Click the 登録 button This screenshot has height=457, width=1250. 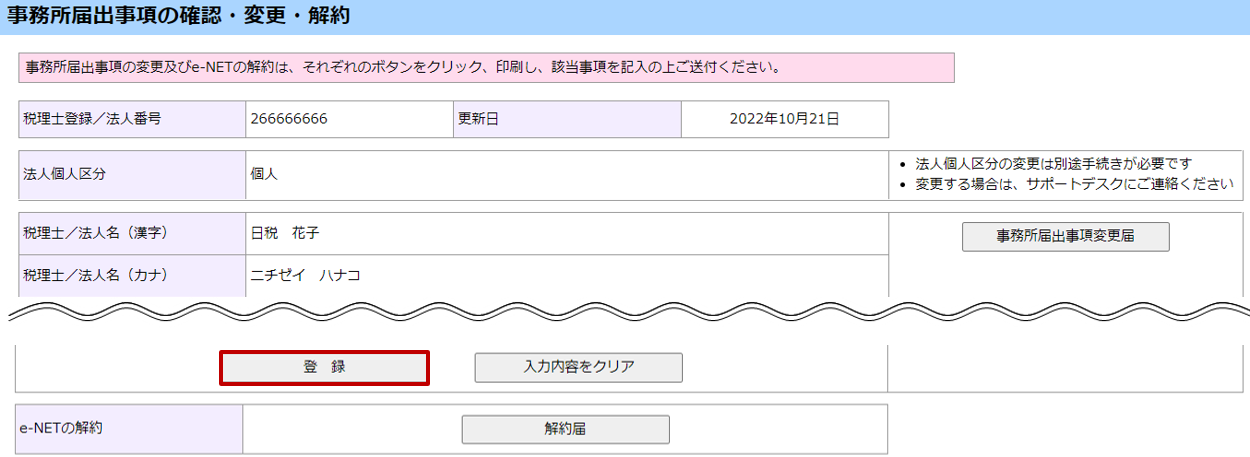coord(324,367)
